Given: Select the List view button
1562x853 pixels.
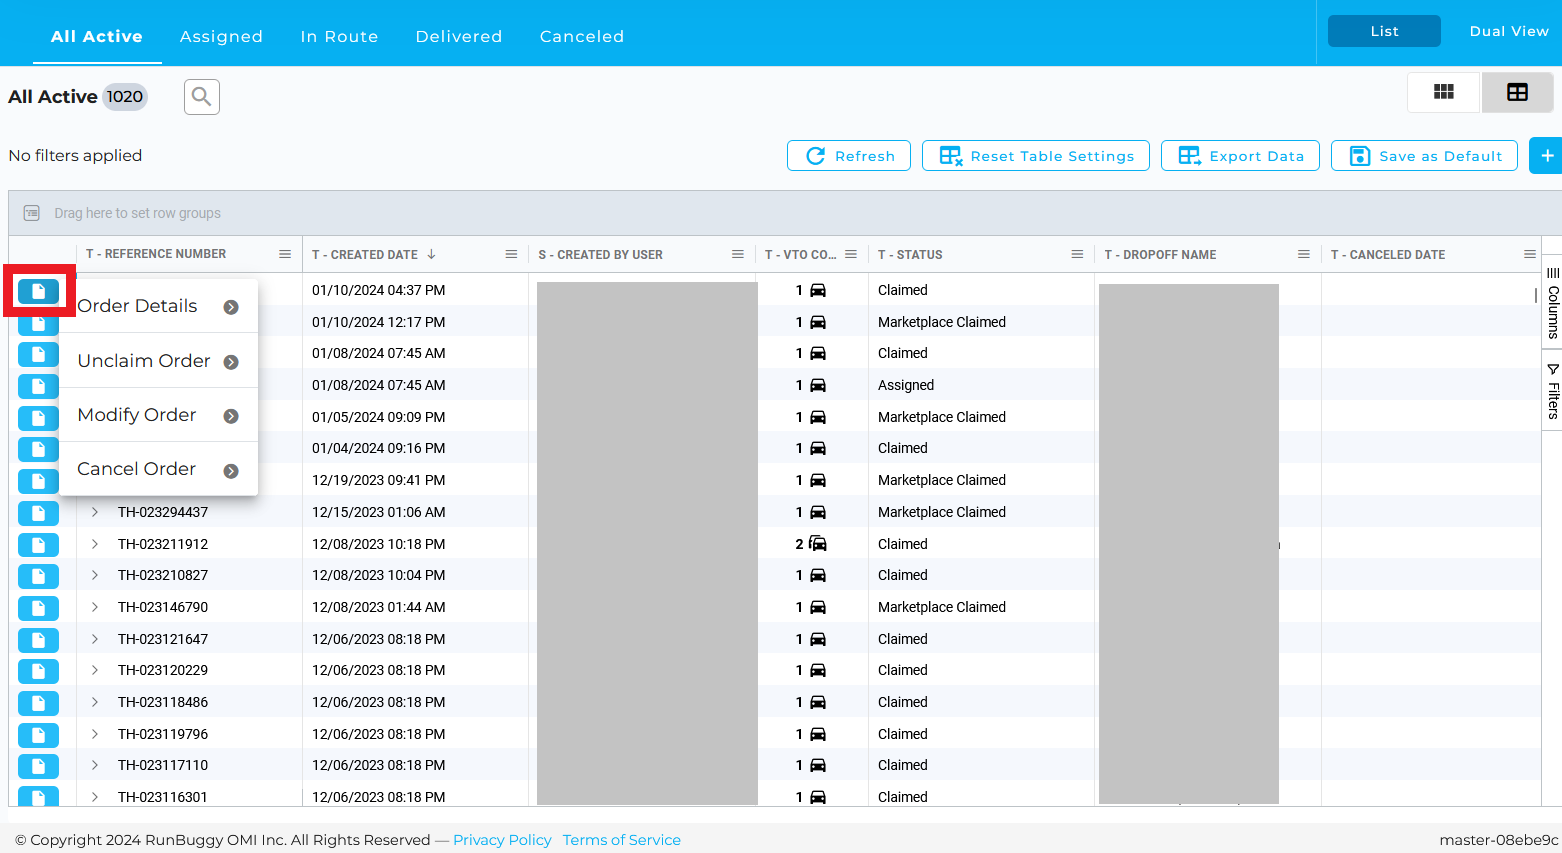Looking at the screenshot, I should click(x=1384, y=31).
